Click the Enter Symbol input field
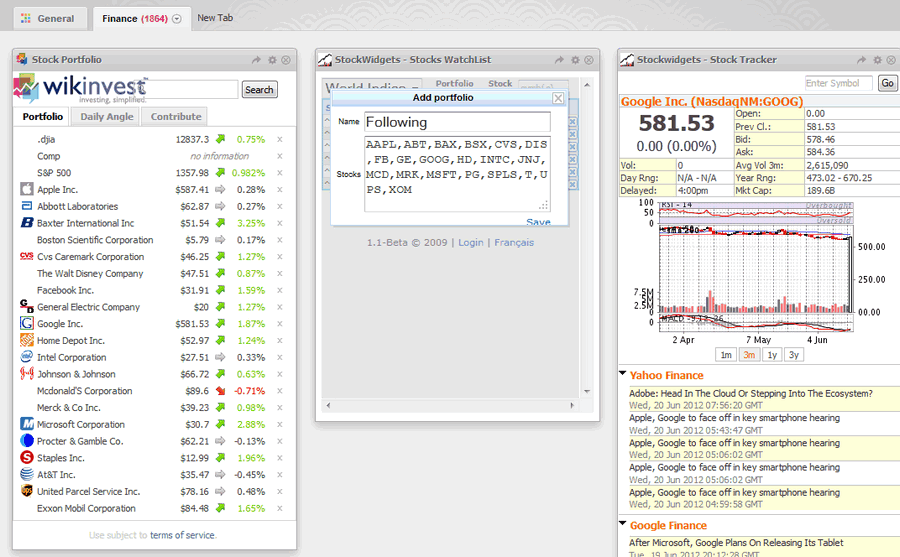Screen dimensions: 900x557 [x=839, y=83]
